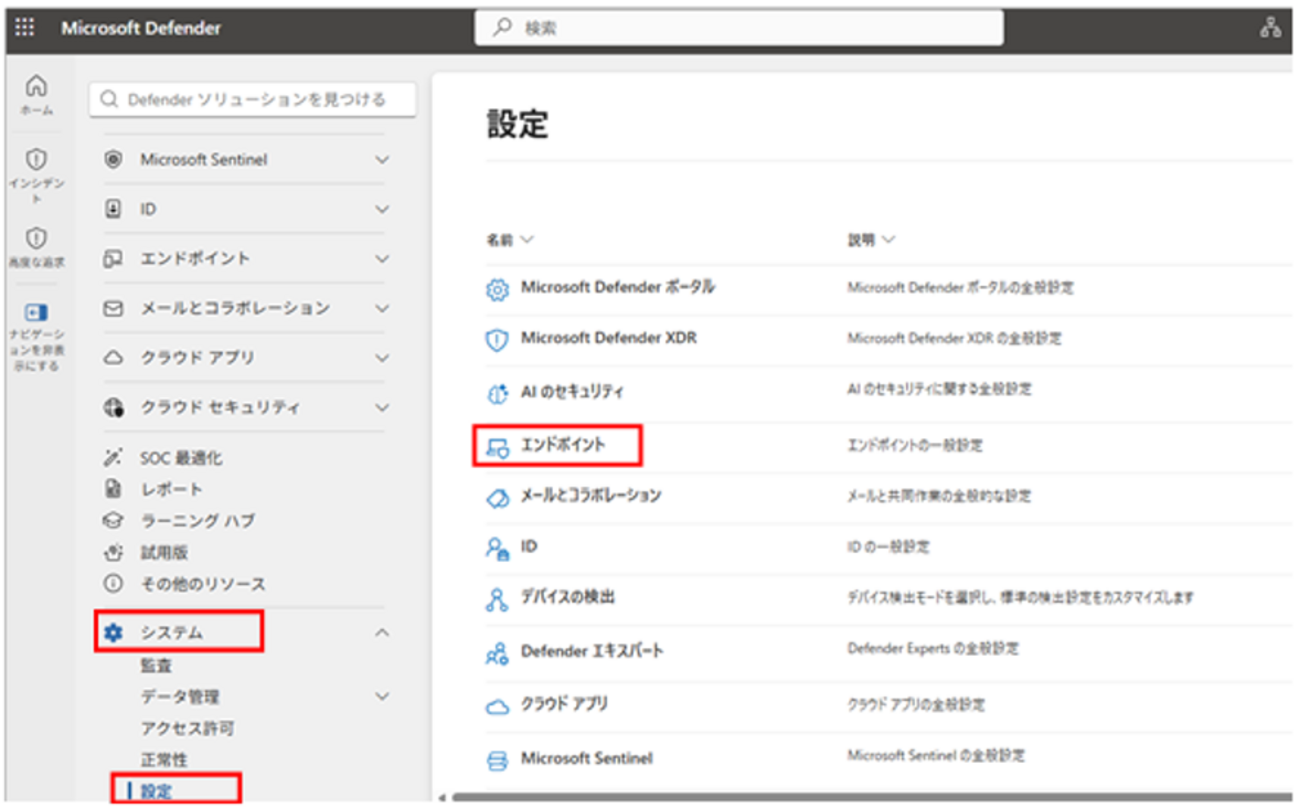Click the システム gear icon
This screenshot has height=808, width=1299.
[113, 633]
